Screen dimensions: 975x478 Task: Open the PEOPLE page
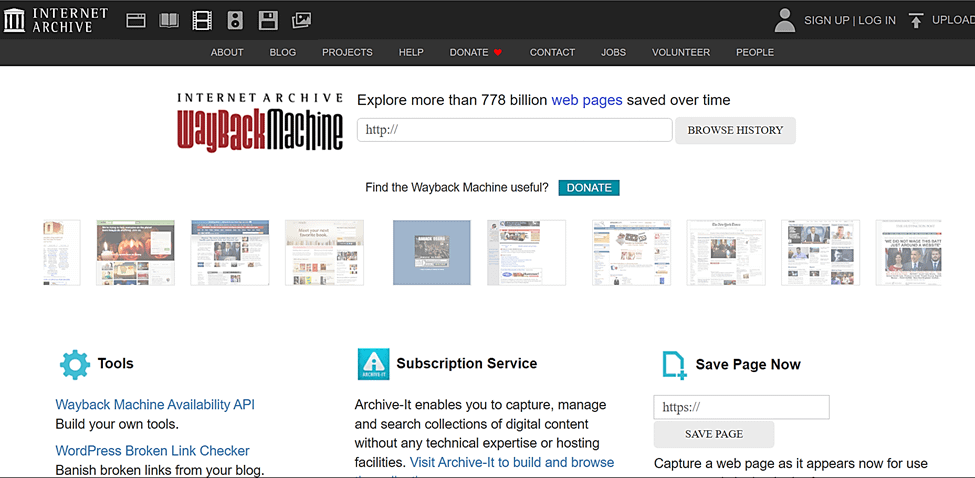point(755,52)
